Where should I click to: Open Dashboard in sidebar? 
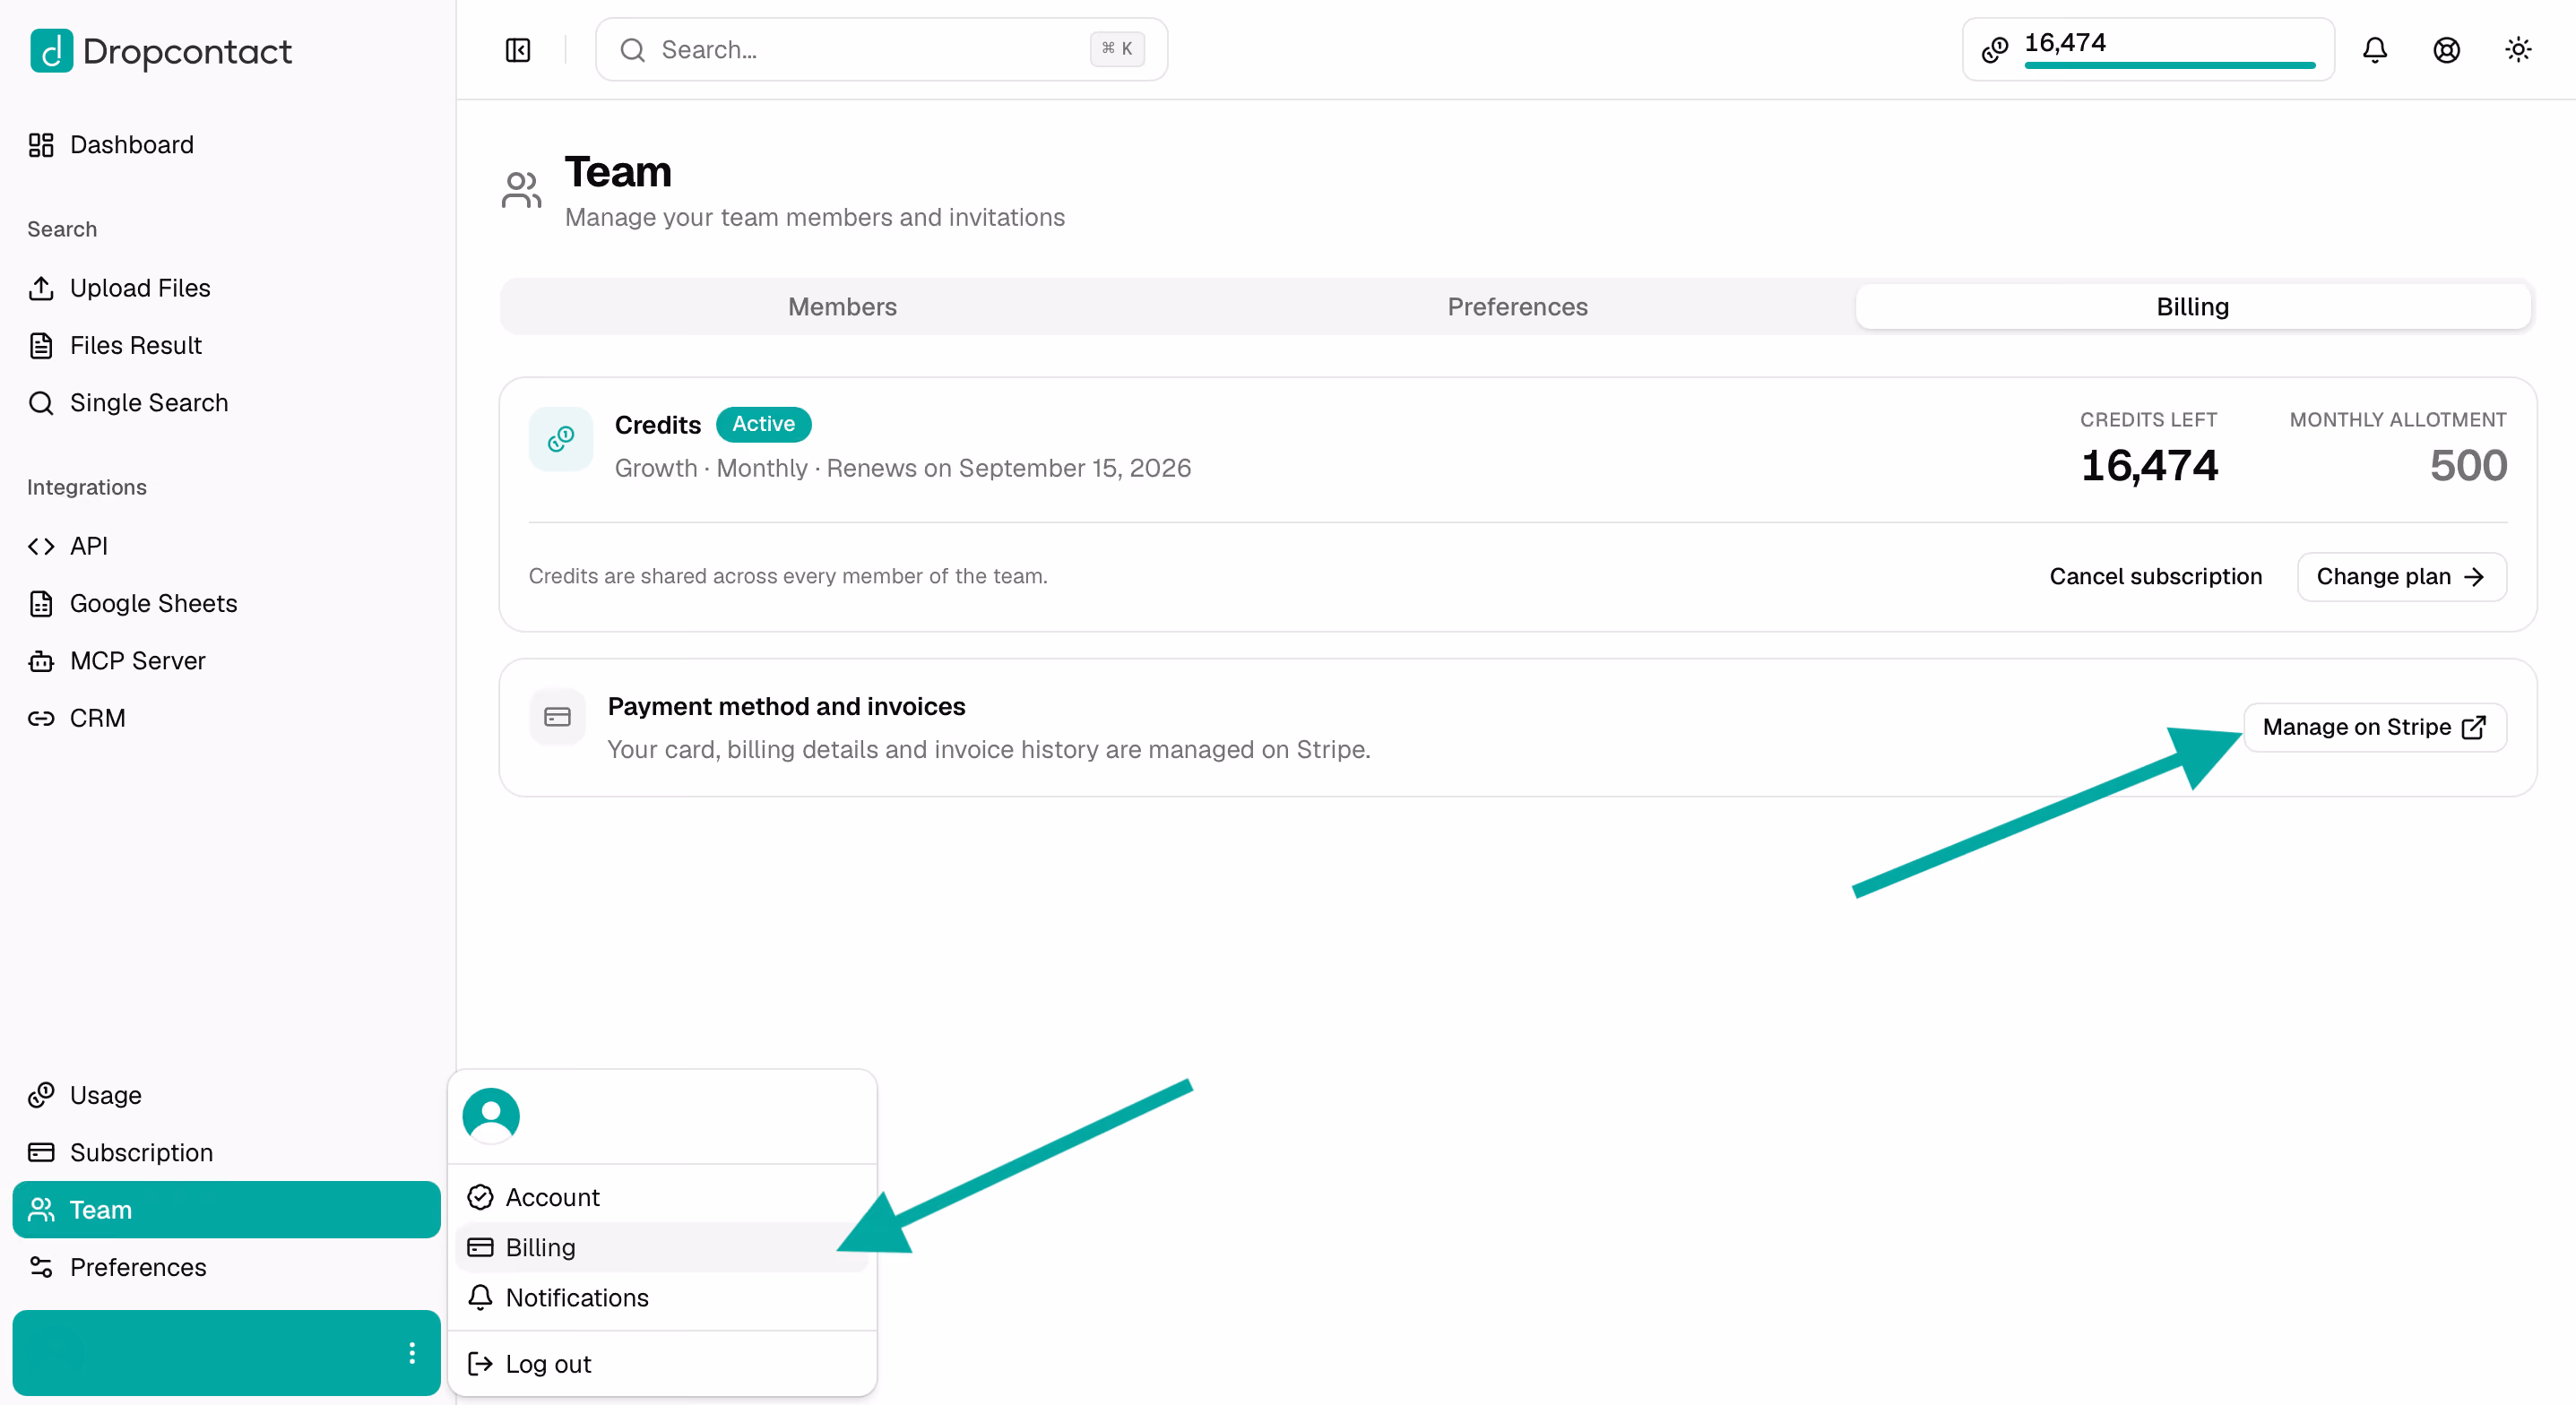[x=226, y=145]
